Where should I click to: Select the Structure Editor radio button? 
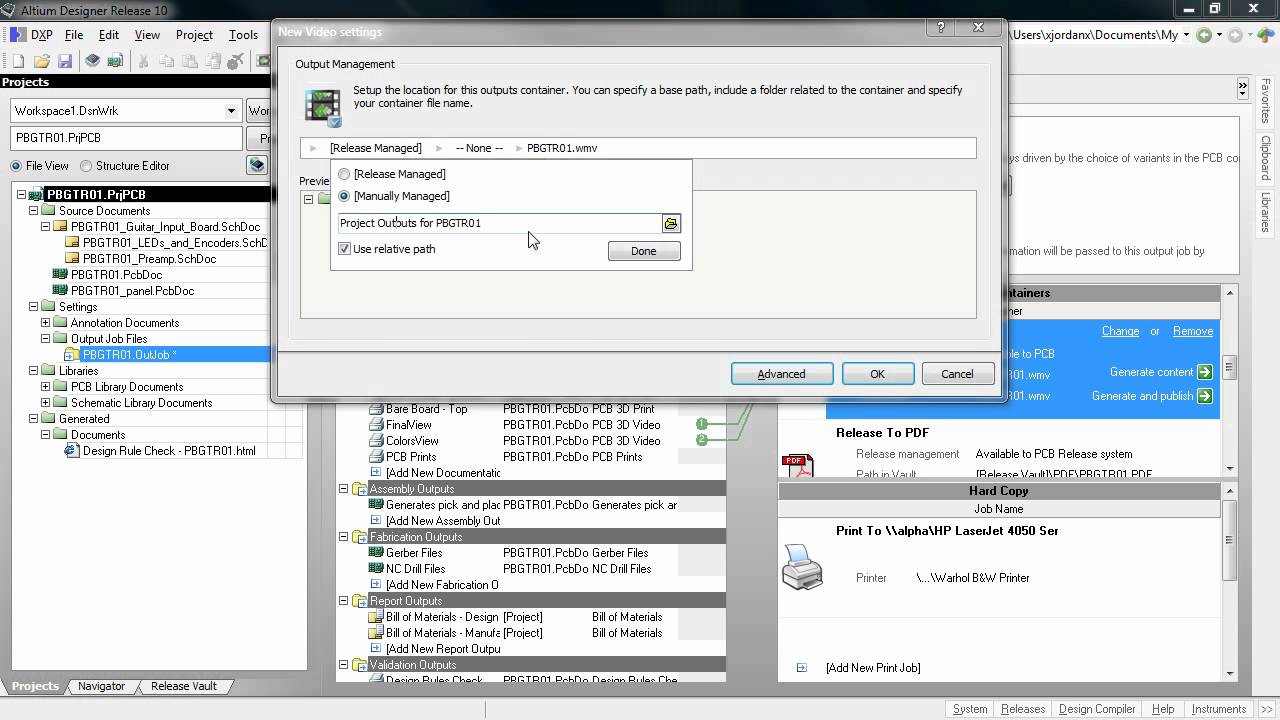[86, 166]
